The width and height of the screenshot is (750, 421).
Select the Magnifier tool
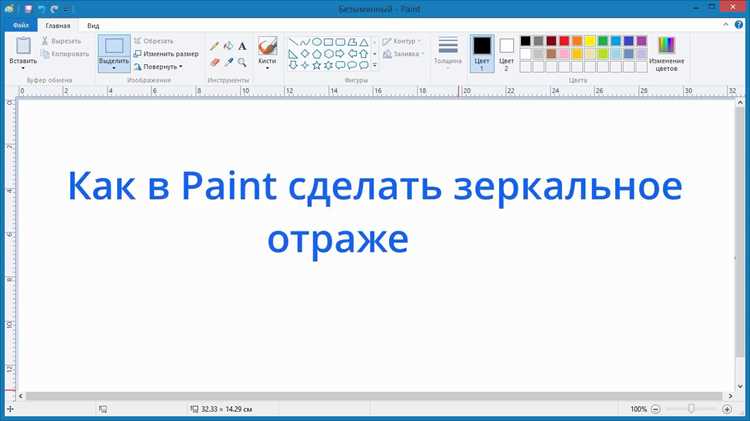click(242, 62)
